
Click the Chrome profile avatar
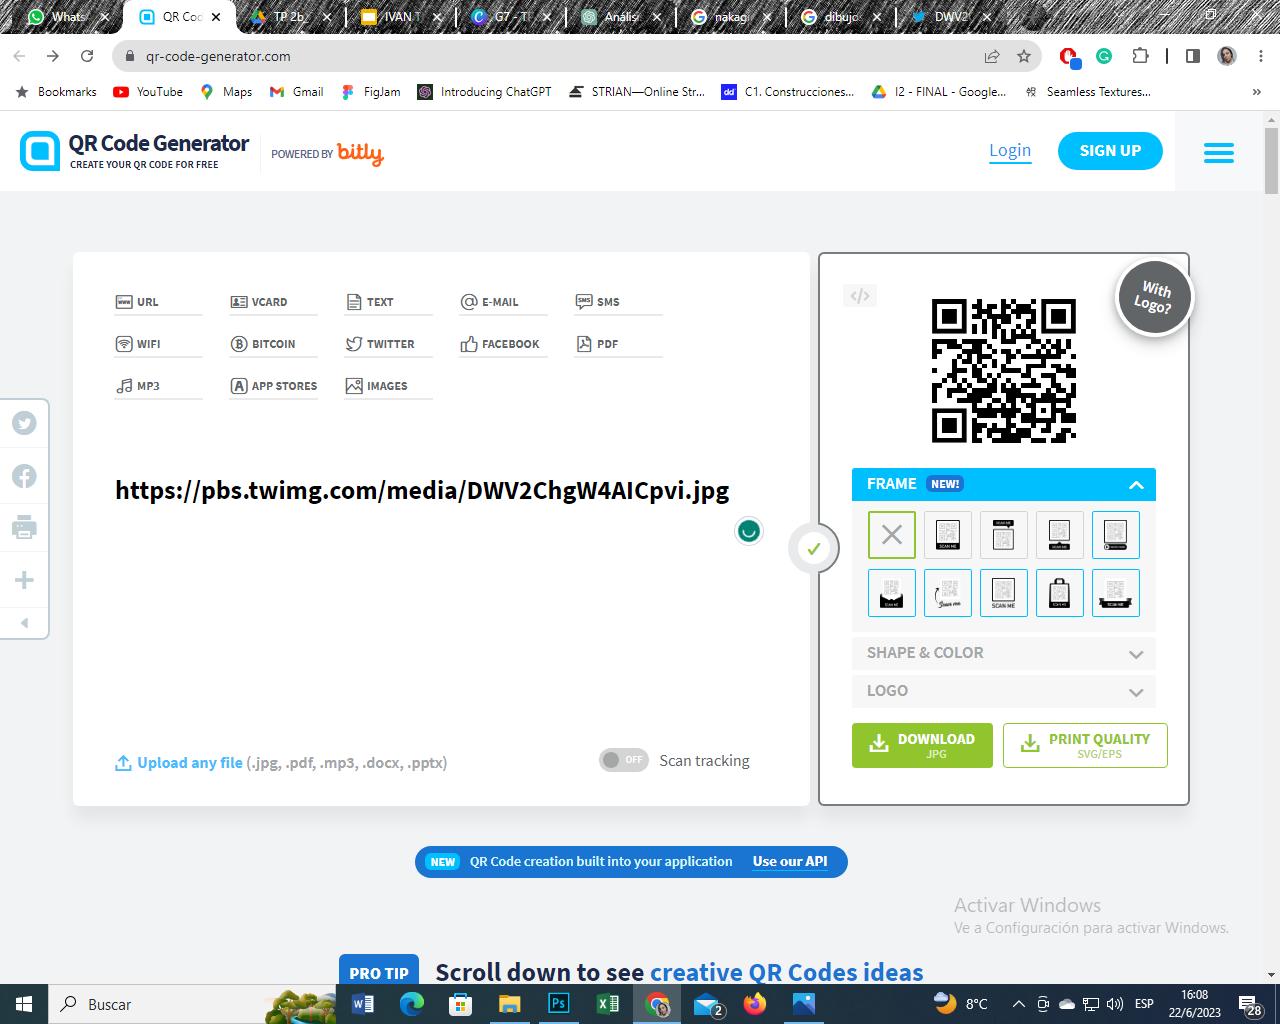1227,56
